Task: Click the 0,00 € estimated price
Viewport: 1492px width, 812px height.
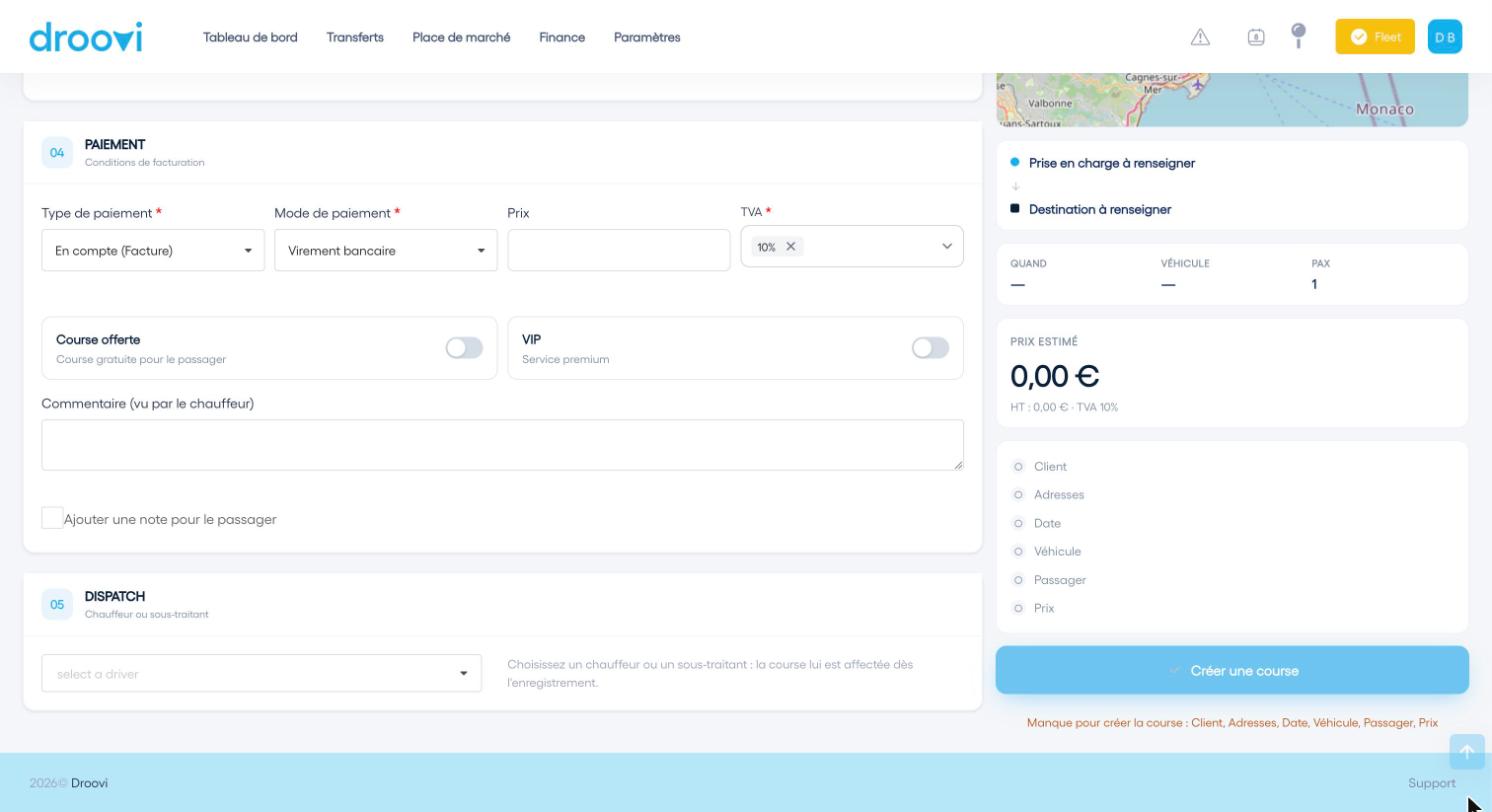Action: [x=1055, y=376]
